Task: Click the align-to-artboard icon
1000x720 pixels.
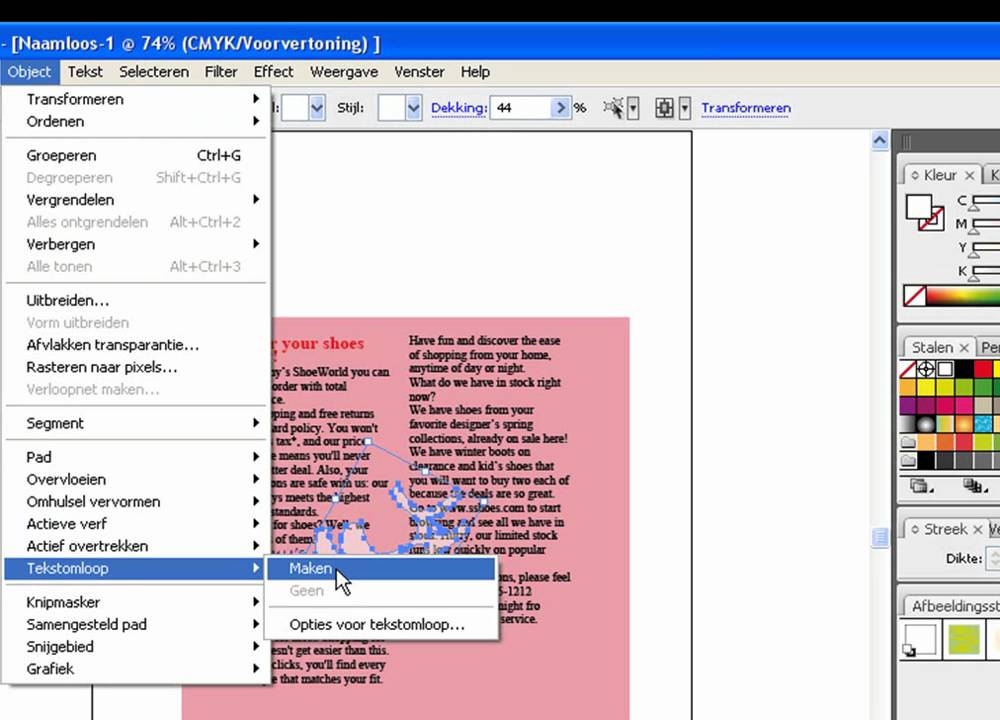Action: (x=665, y=108)
